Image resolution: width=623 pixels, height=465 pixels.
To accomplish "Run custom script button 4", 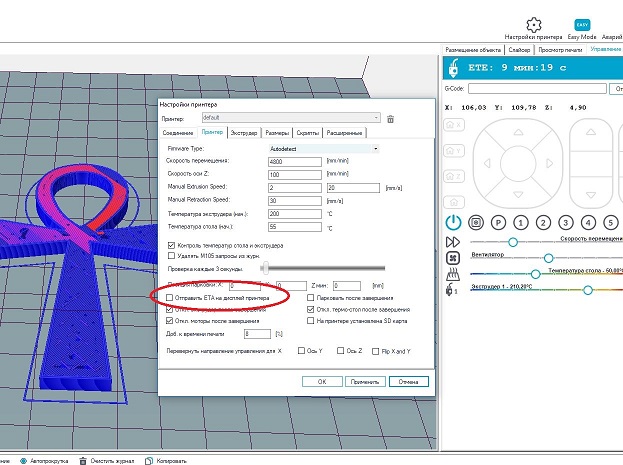I will pos(588,223).
